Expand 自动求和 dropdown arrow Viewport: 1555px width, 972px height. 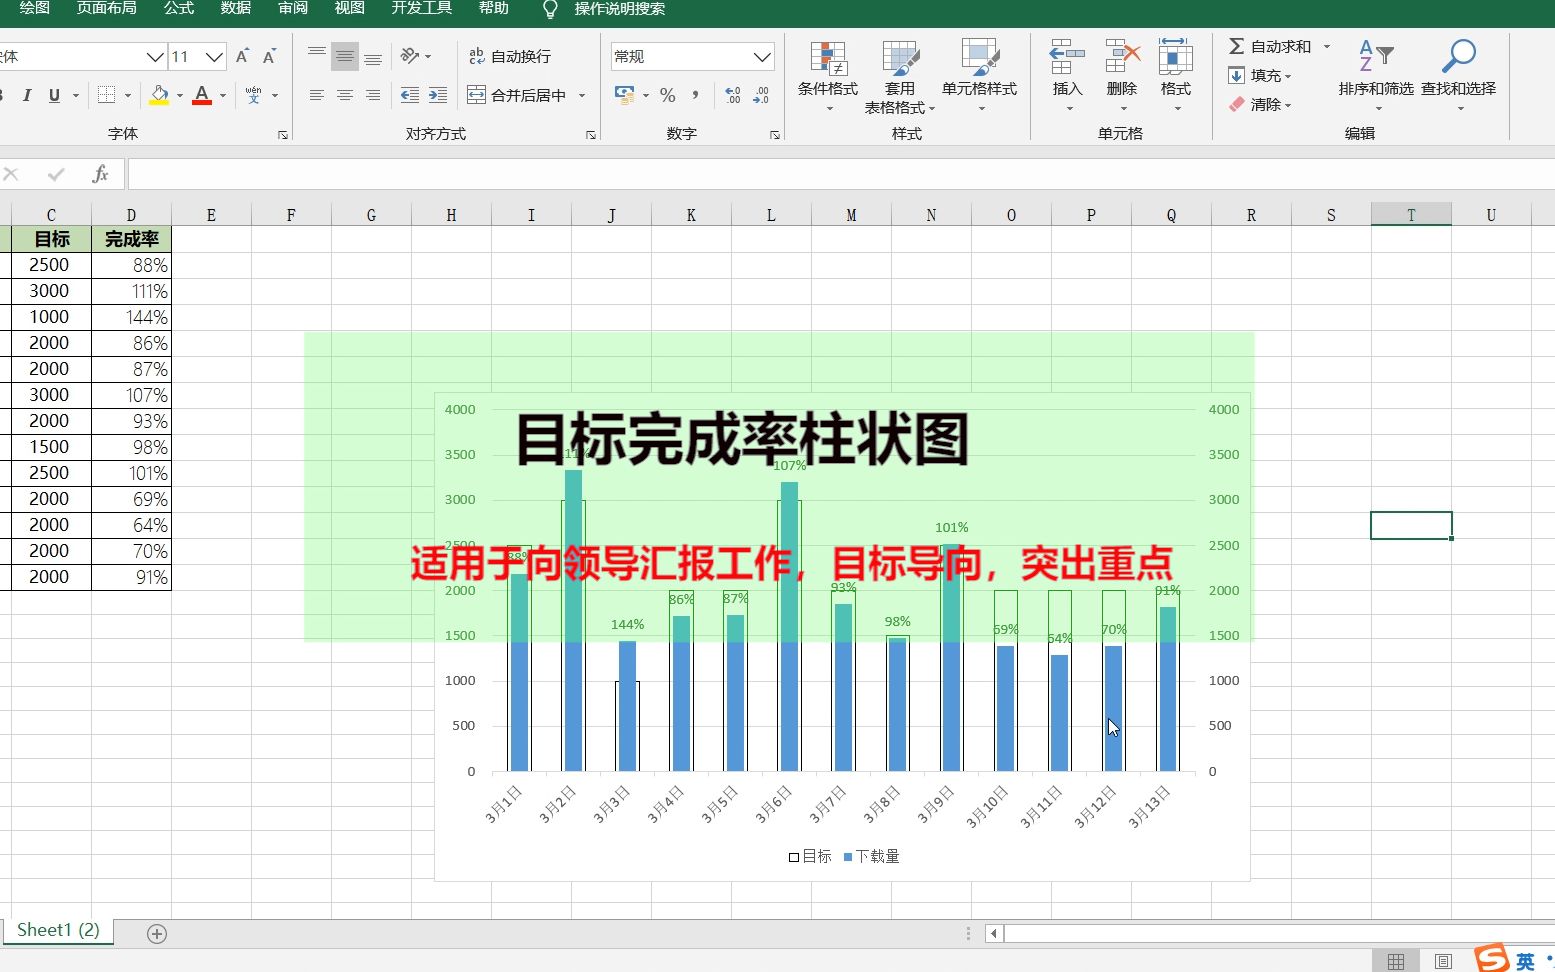(x=1327, y=47)
